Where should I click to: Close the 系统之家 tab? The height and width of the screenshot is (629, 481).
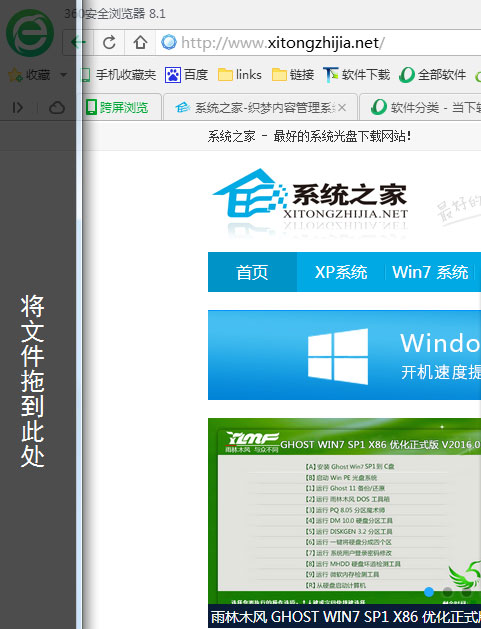pos(342,108)
